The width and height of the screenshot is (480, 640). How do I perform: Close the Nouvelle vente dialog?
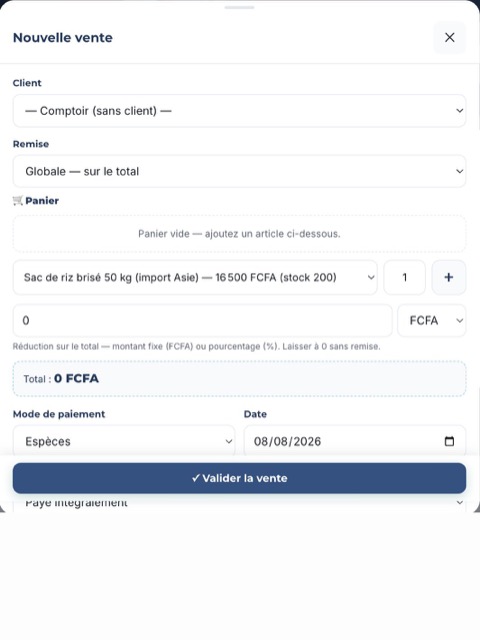pos(449,38)
